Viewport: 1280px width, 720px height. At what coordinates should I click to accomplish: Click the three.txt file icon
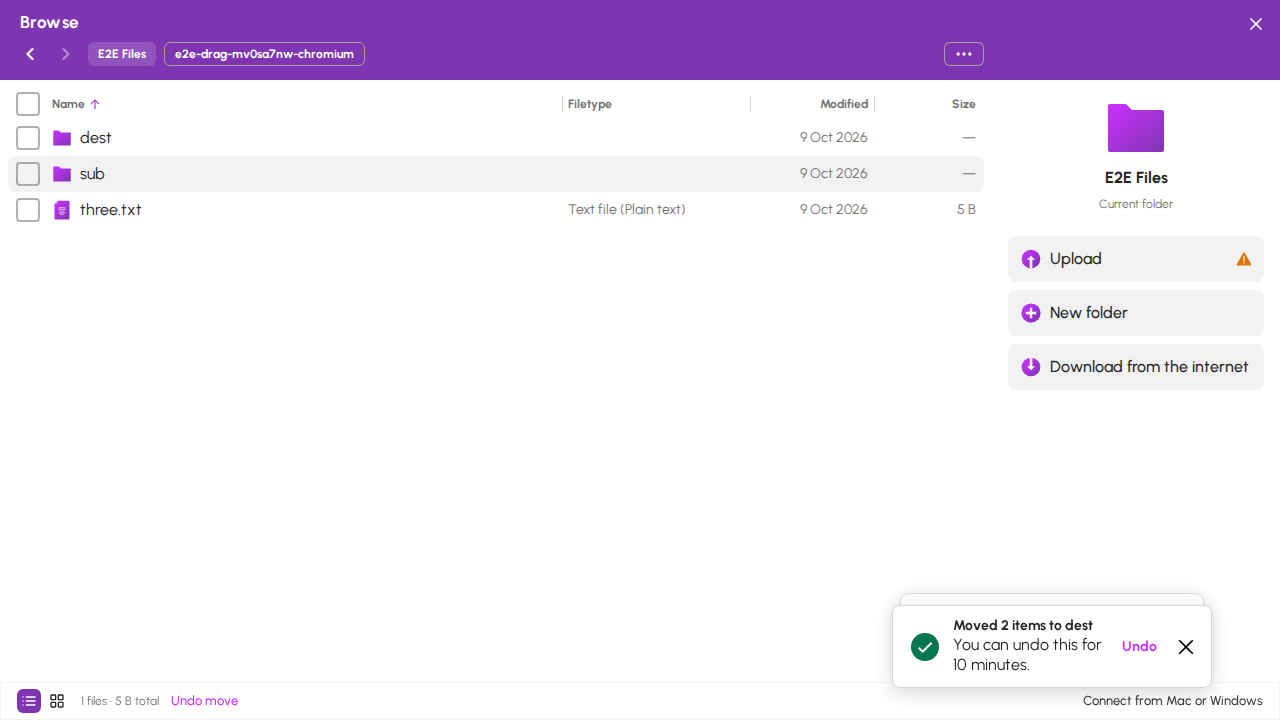pos(62,210)
